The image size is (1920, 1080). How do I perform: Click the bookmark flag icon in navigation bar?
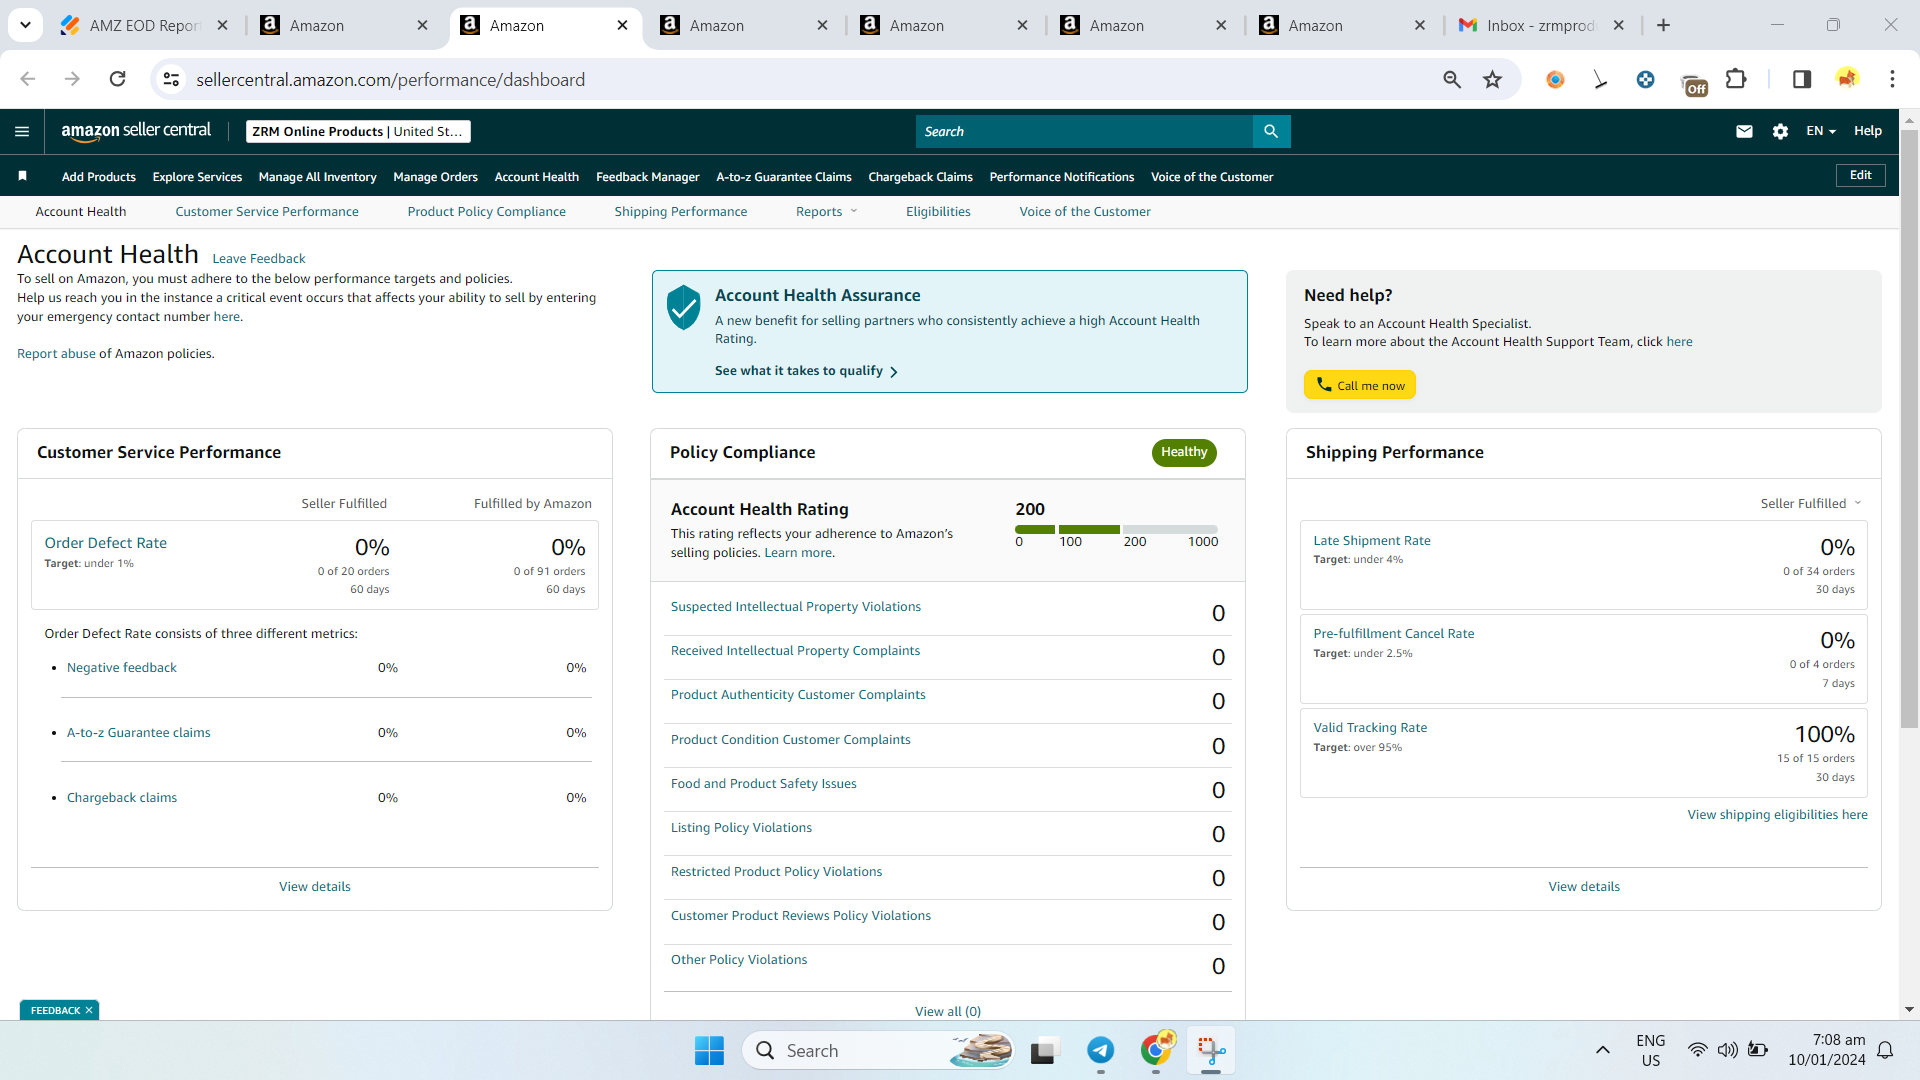(22, 176)
